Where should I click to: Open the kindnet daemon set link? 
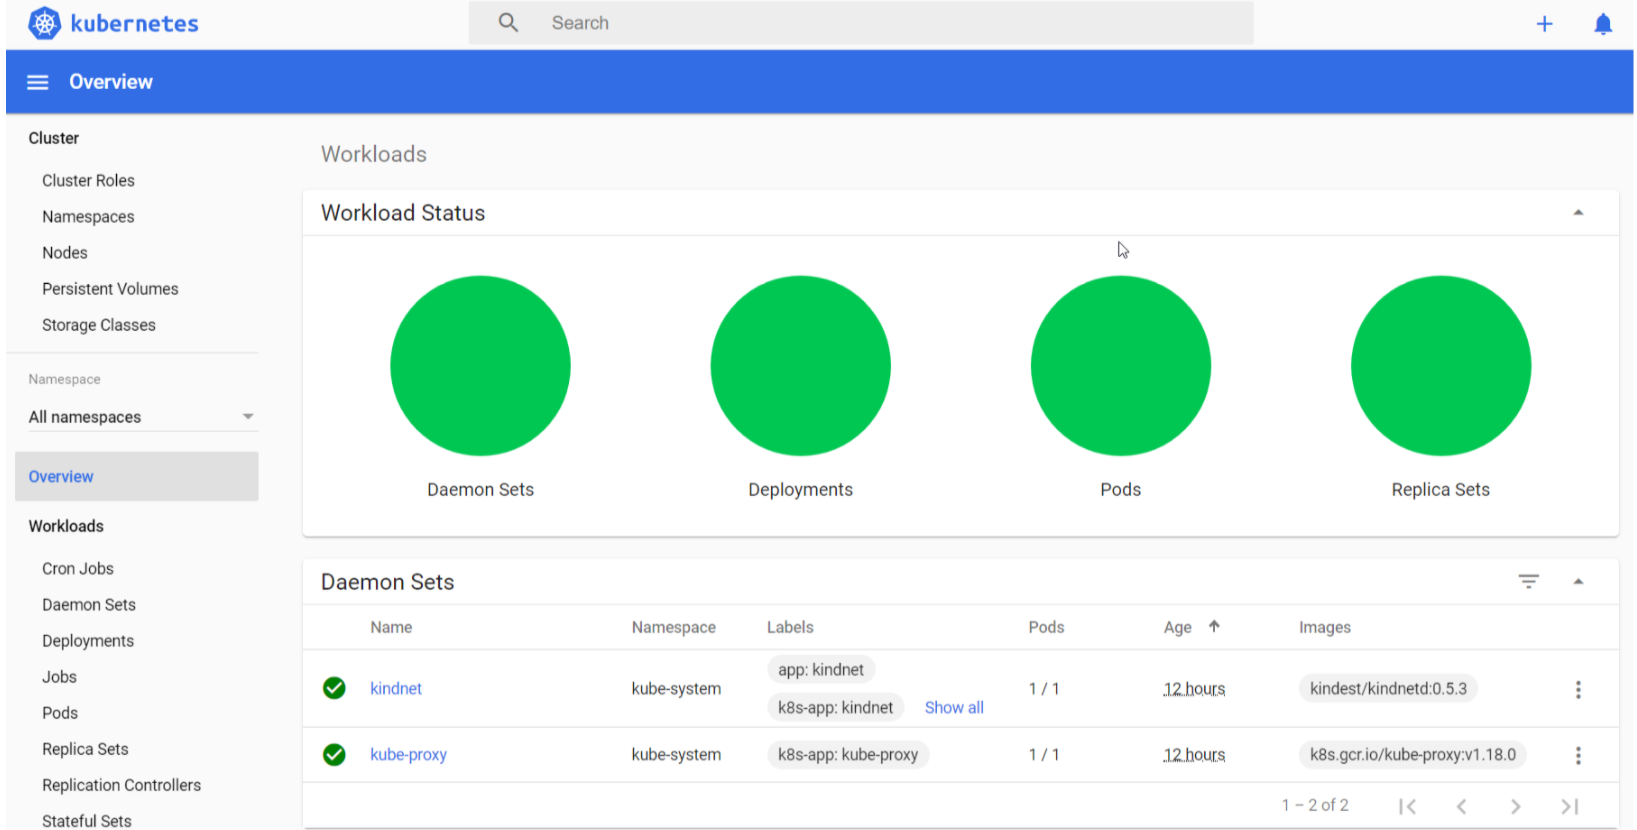point(396,688)
